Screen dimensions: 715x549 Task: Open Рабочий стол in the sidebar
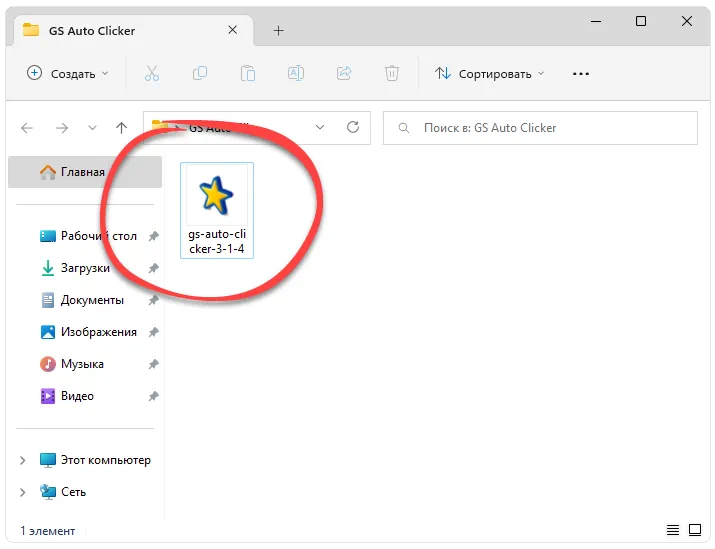point(88,236)
